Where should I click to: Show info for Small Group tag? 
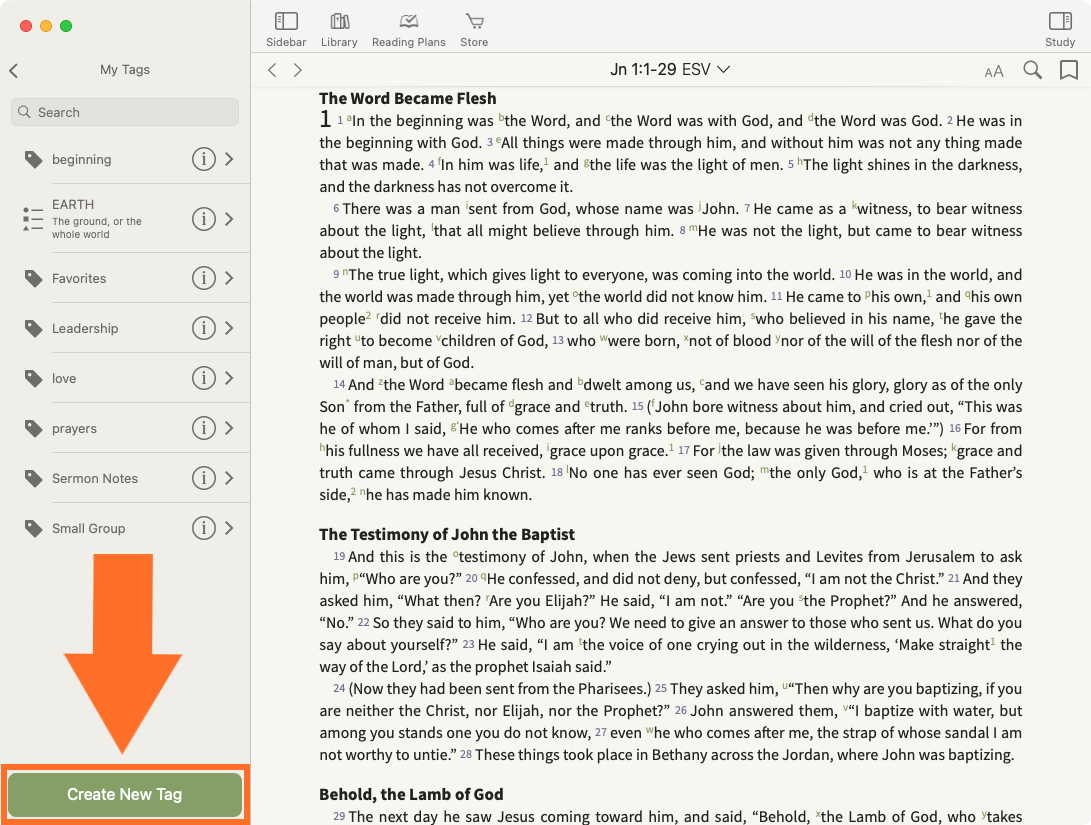point(204,529)
